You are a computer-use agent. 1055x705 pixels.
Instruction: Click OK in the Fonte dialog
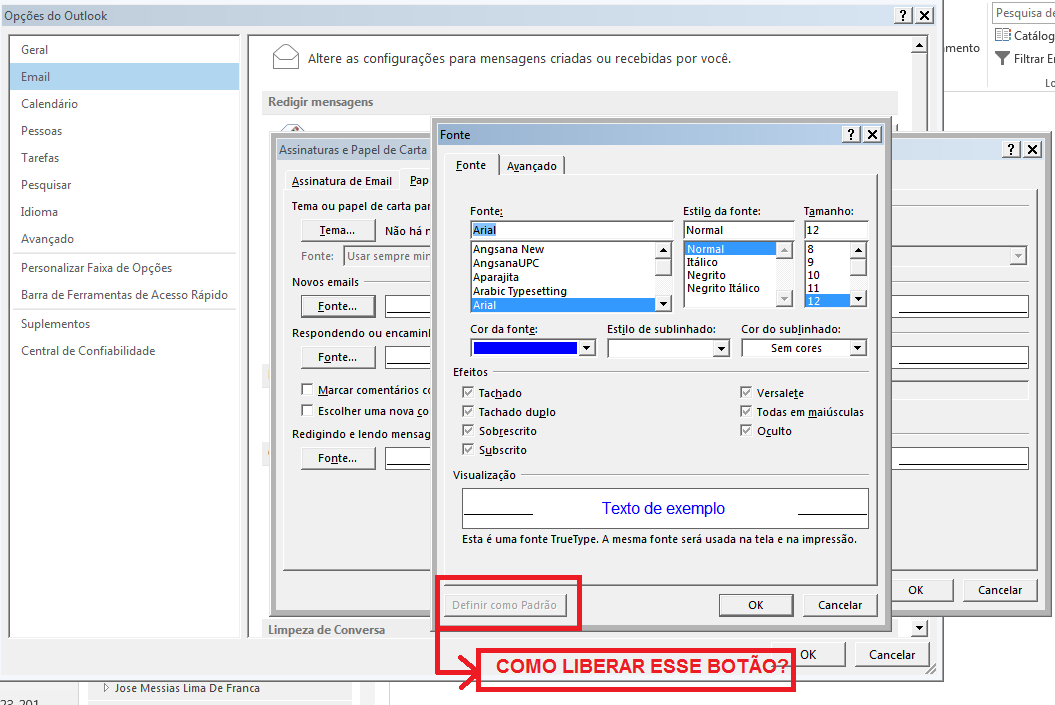[x=756, y=605]
